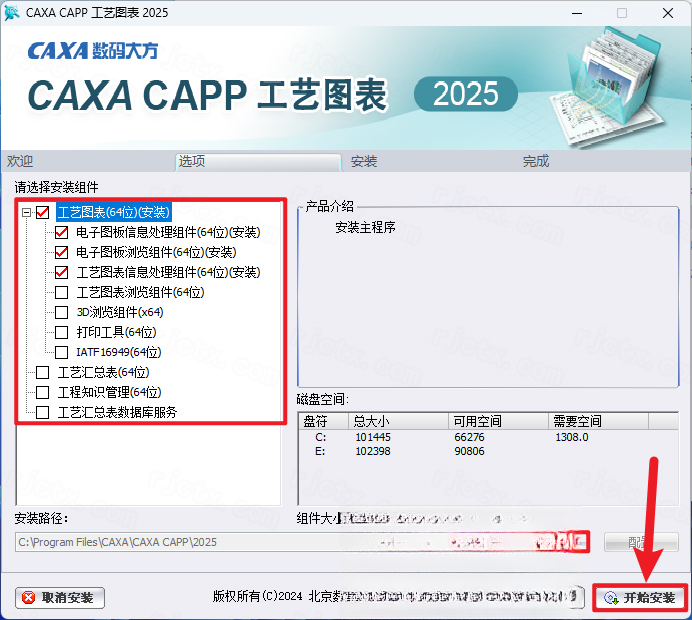Screen dimensions: 692x620
Task: Select 工艺图表信息处理组件(64位)(安装) label
Action: tap(168, 272)
